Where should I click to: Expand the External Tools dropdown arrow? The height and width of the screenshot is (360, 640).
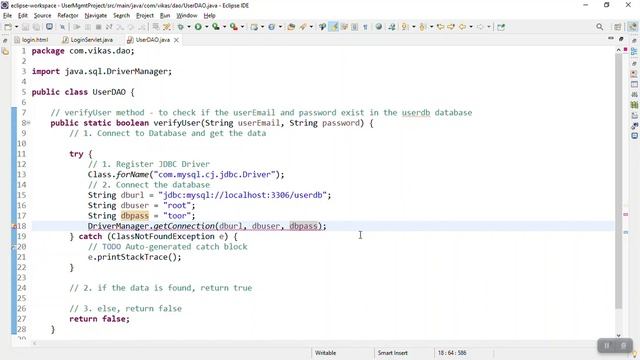pyautogui.click(x=242, y=27)
